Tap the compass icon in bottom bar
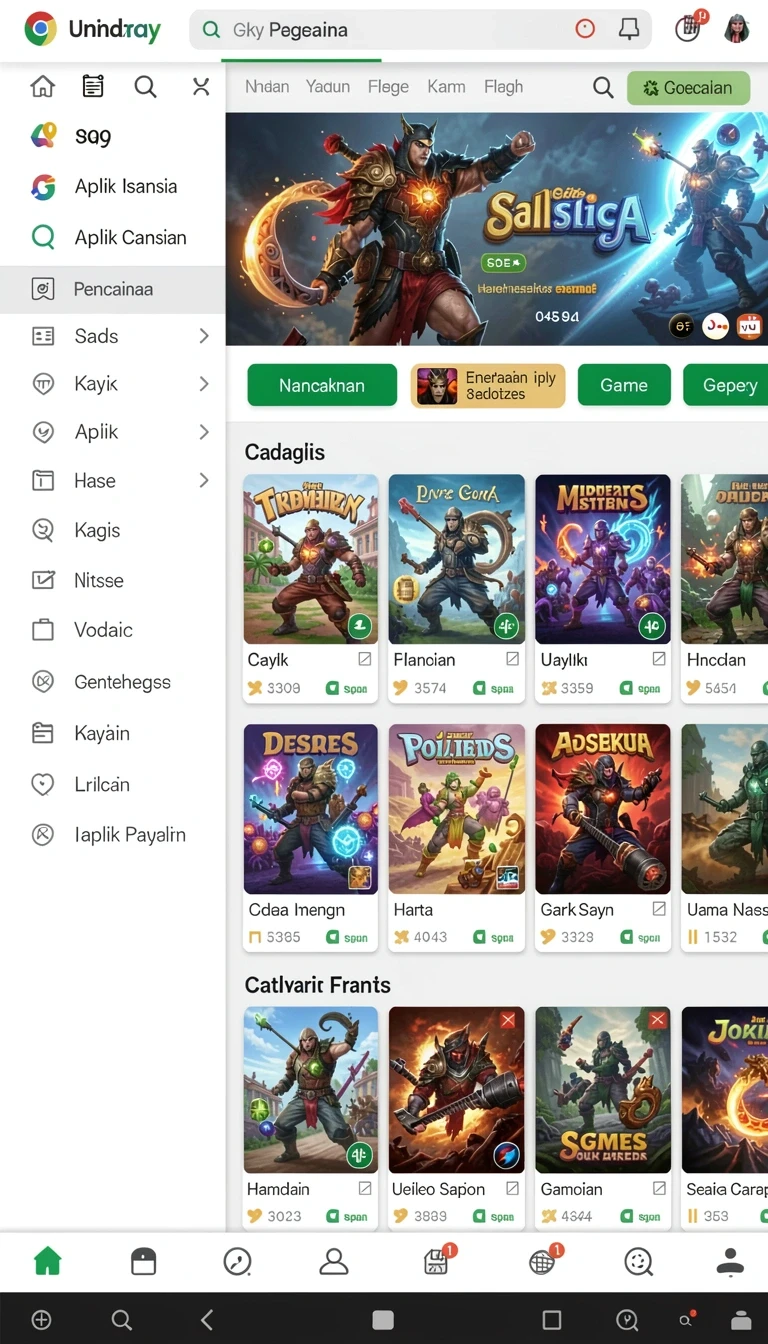768x1344 pixels. (x=237, y=1262)
